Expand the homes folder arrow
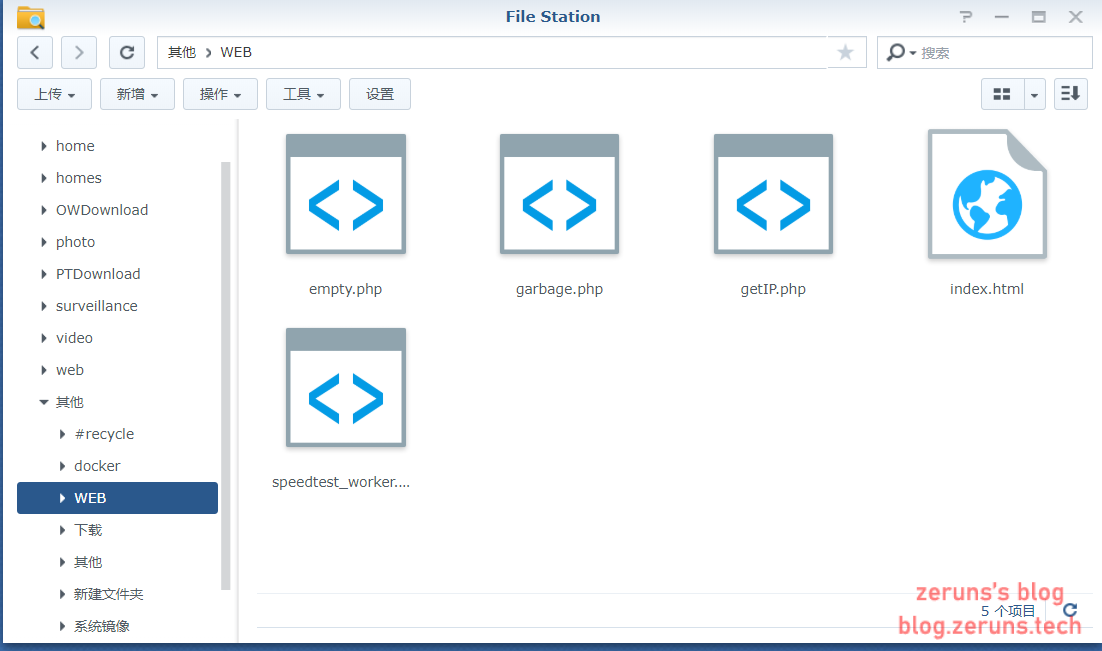Screen dimensions: 1102x651 tap(44, 178)
